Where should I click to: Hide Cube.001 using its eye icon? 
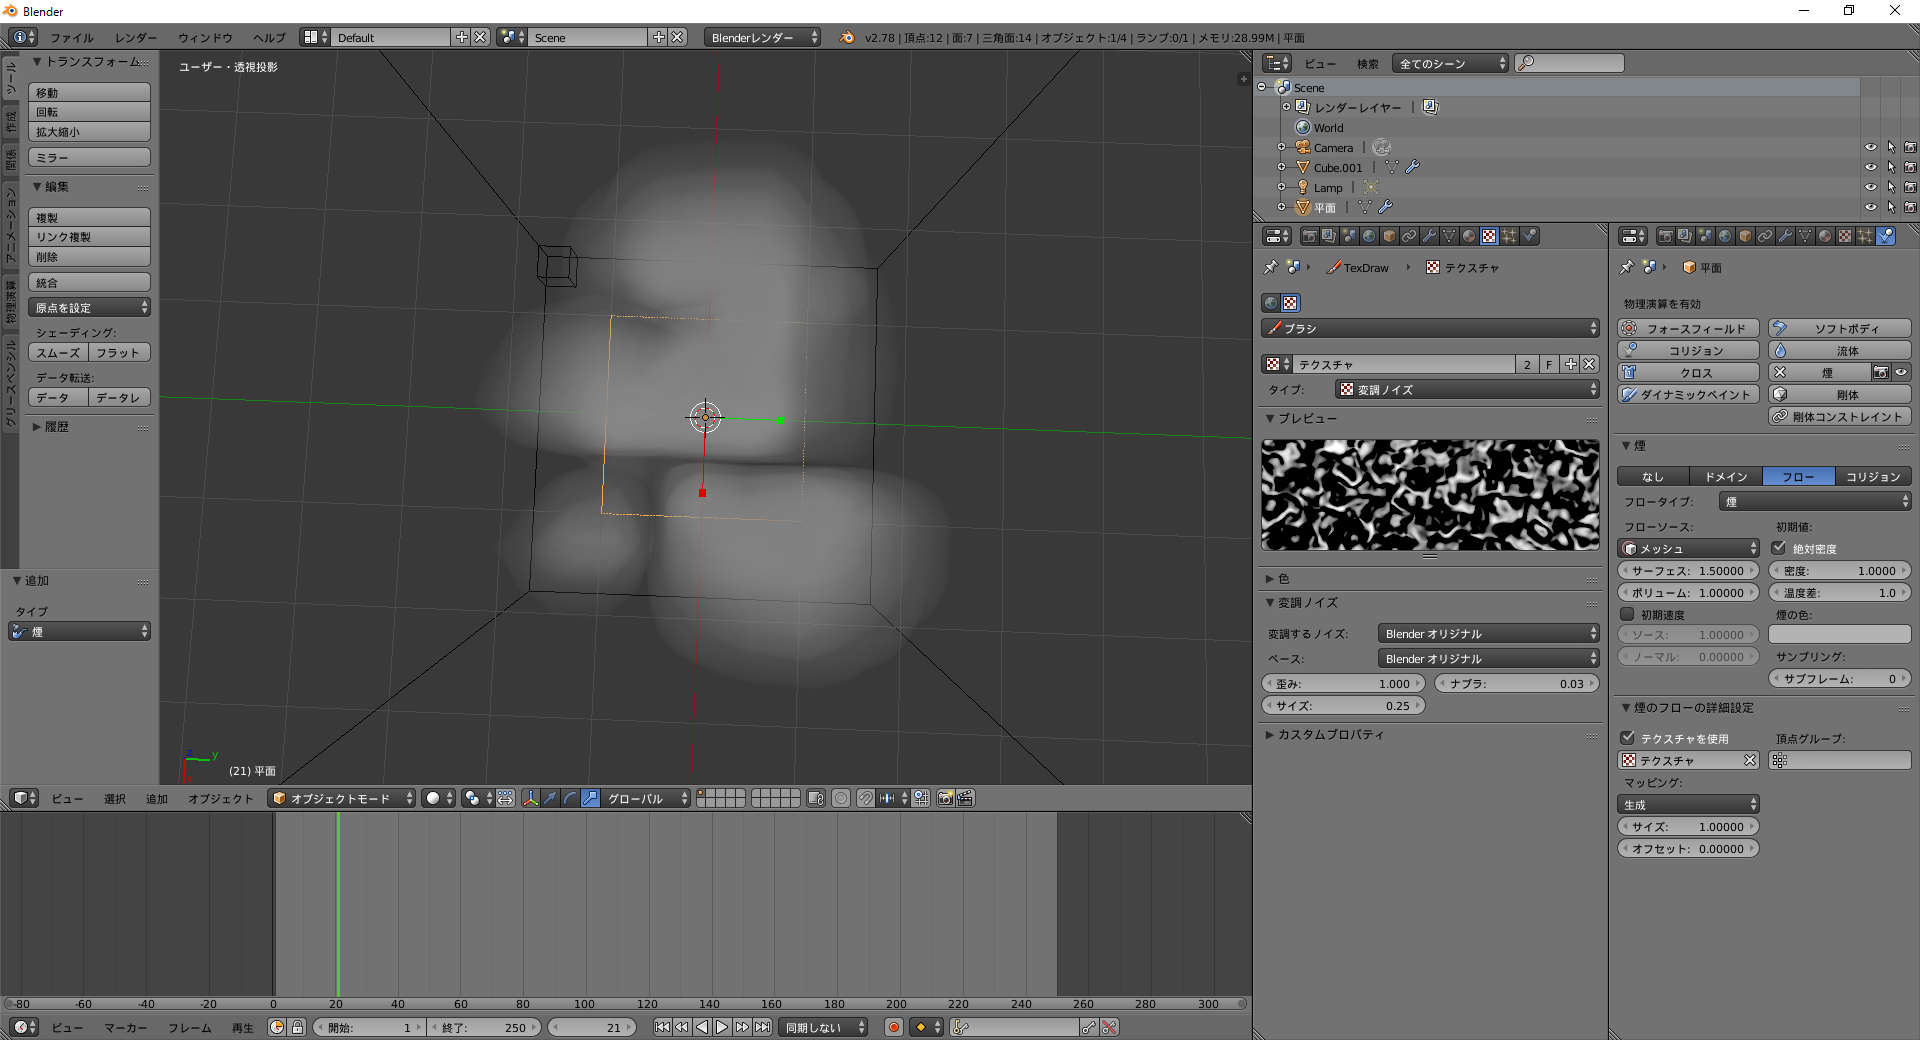pyautogui.click(x=1870, y=167)
